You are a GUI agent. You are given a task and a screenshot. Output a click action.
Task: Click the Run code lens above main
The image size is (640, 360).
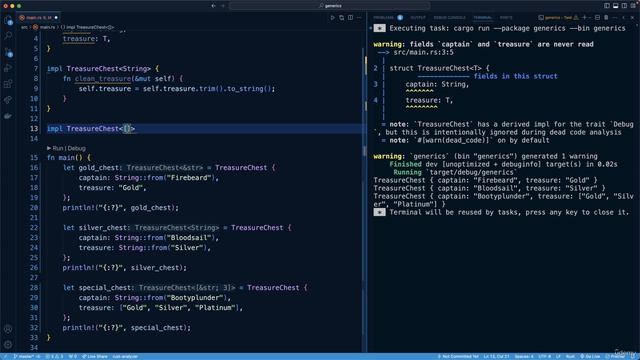tap(58, 148)
